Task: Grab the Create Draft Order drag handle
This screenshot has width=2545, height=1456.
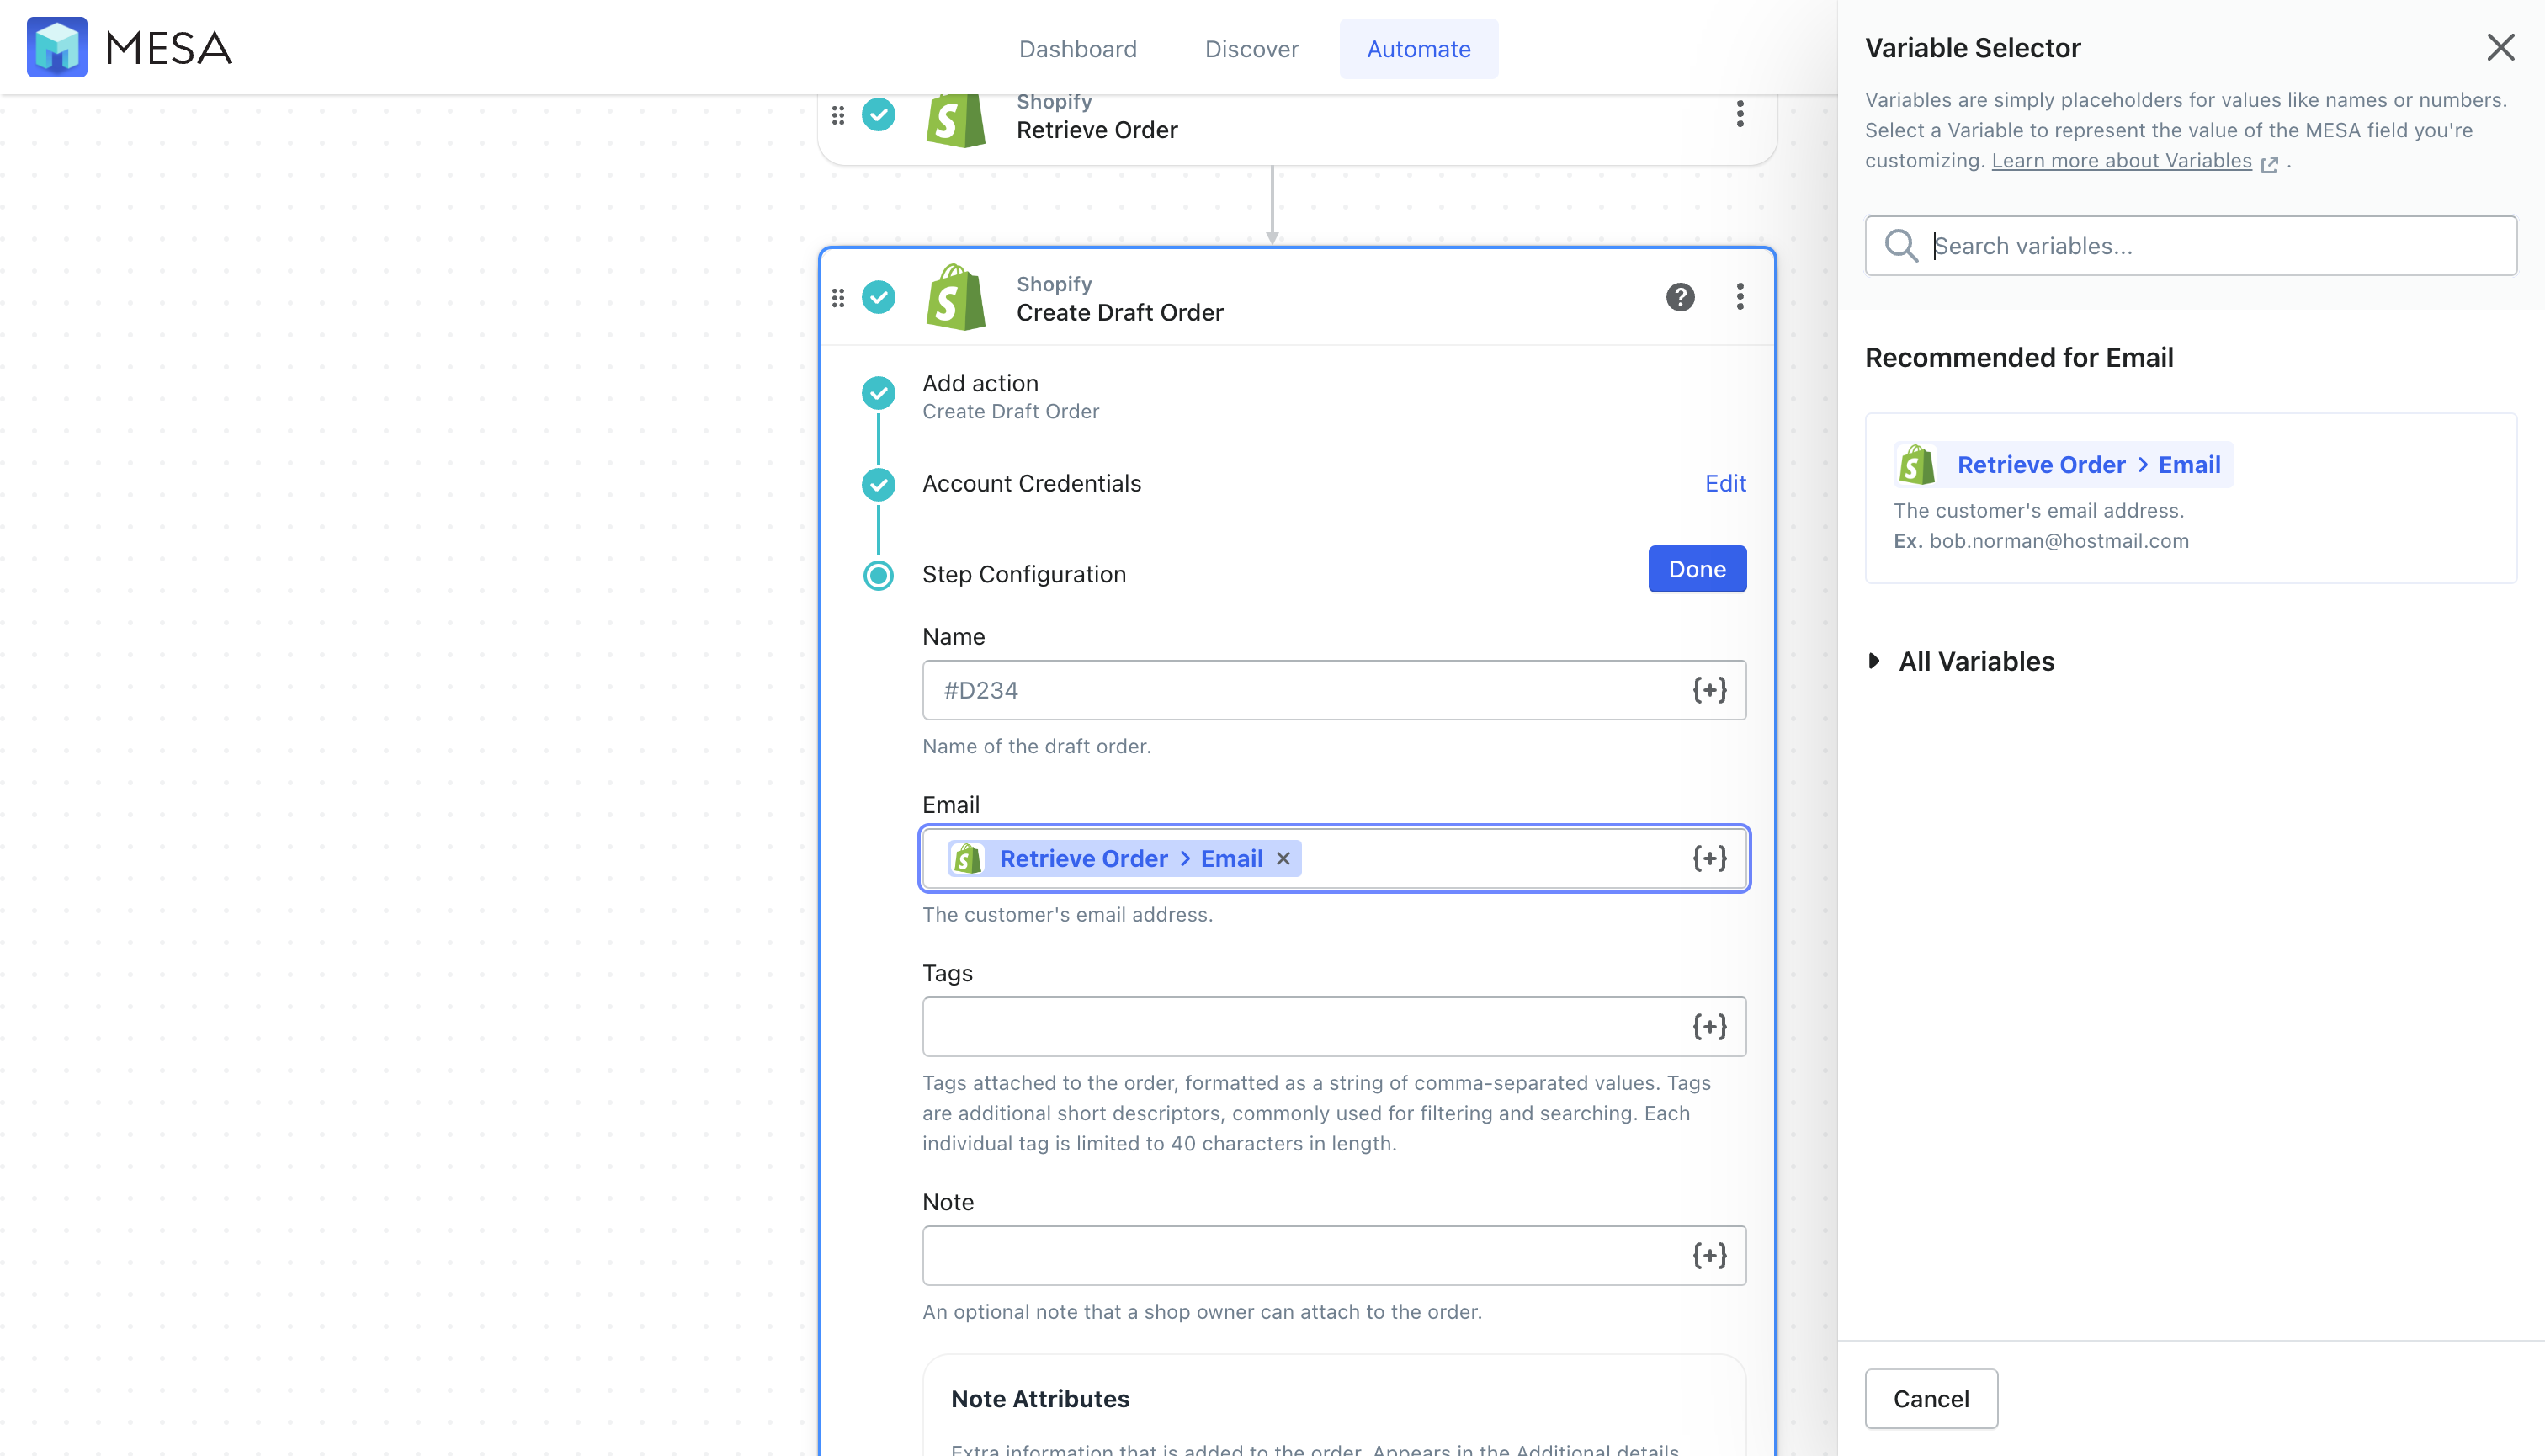Action: 838,298
